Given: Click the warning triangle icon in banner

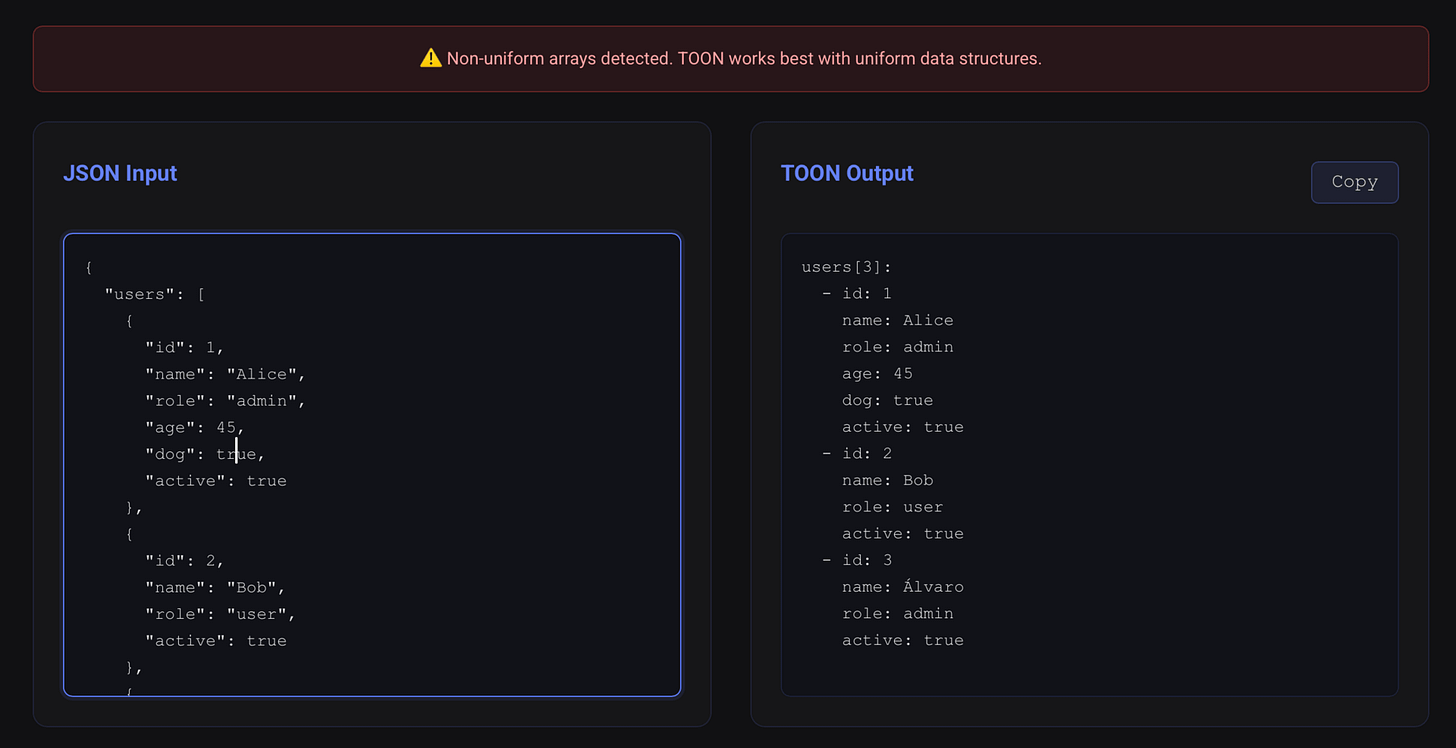Looking at the screenshot, I should click(430, 58).
